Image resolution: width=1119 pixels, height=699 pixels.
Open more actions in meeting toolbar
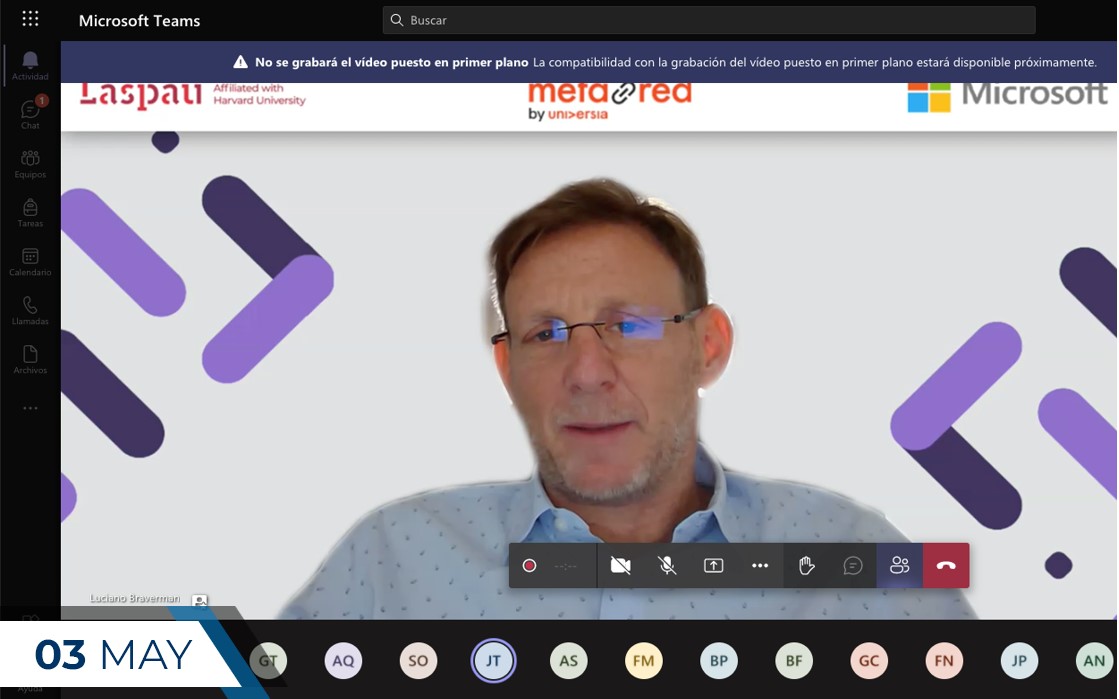point(760,565)
